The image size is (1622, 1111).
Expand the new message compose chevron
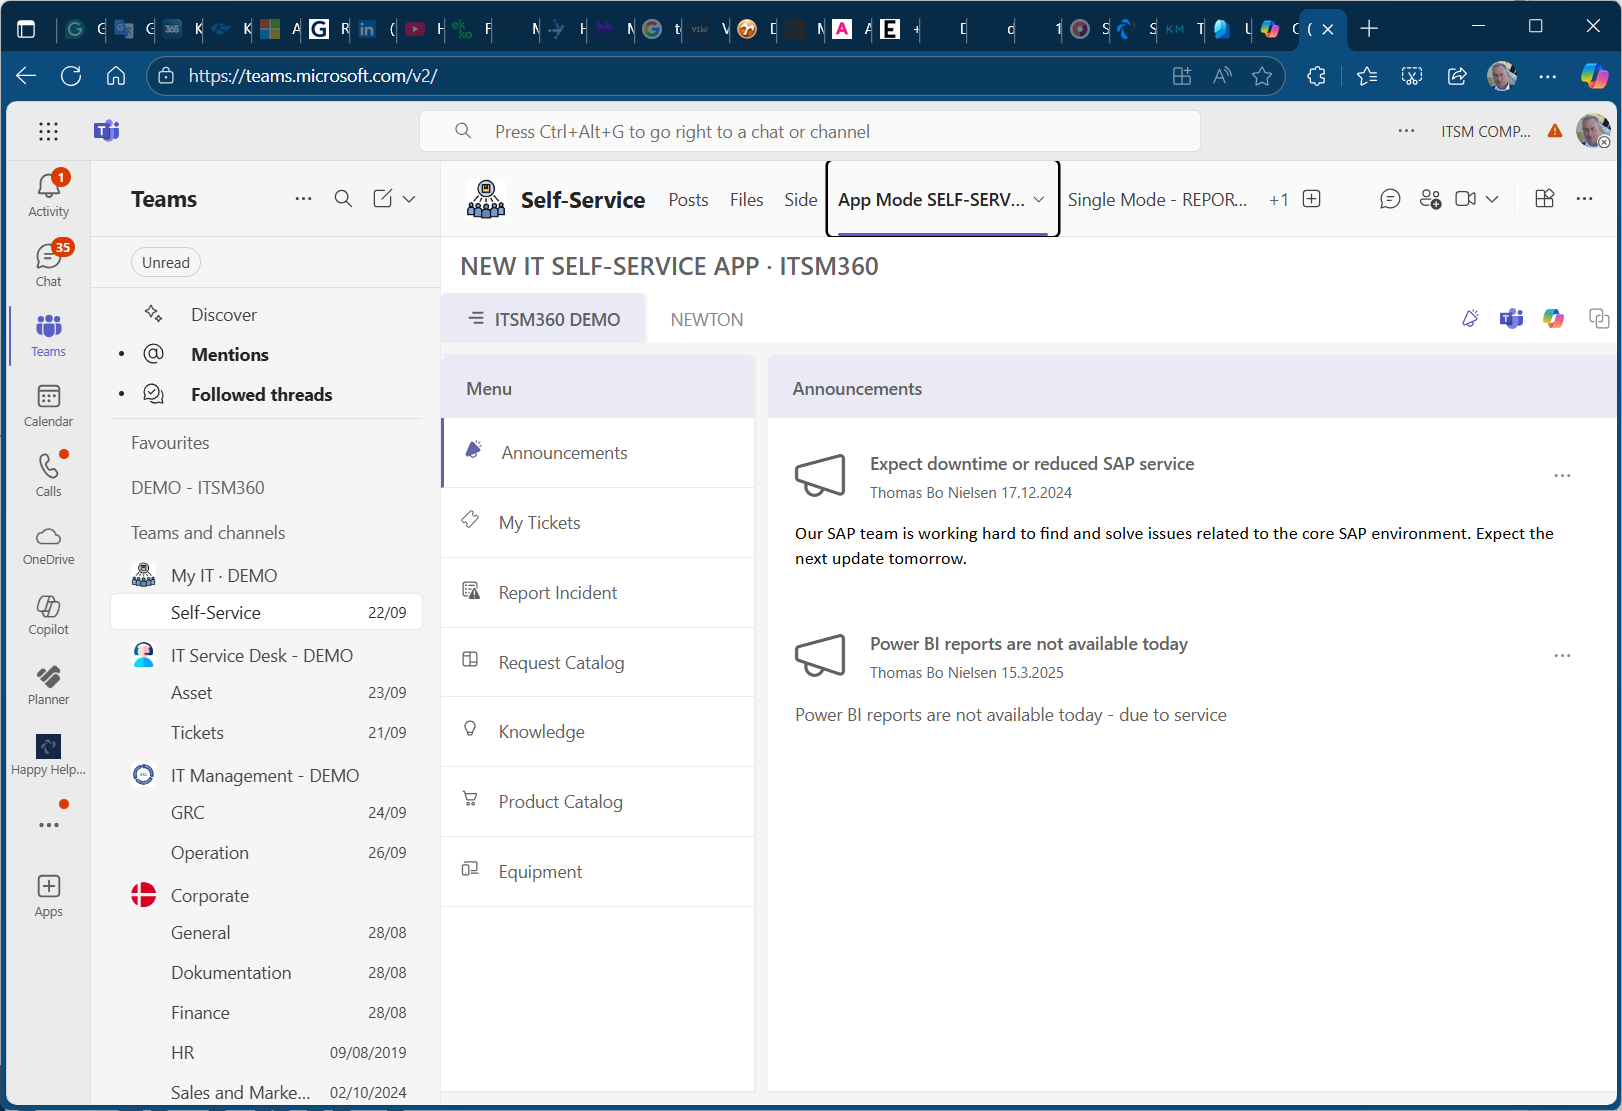click(410, 198)
